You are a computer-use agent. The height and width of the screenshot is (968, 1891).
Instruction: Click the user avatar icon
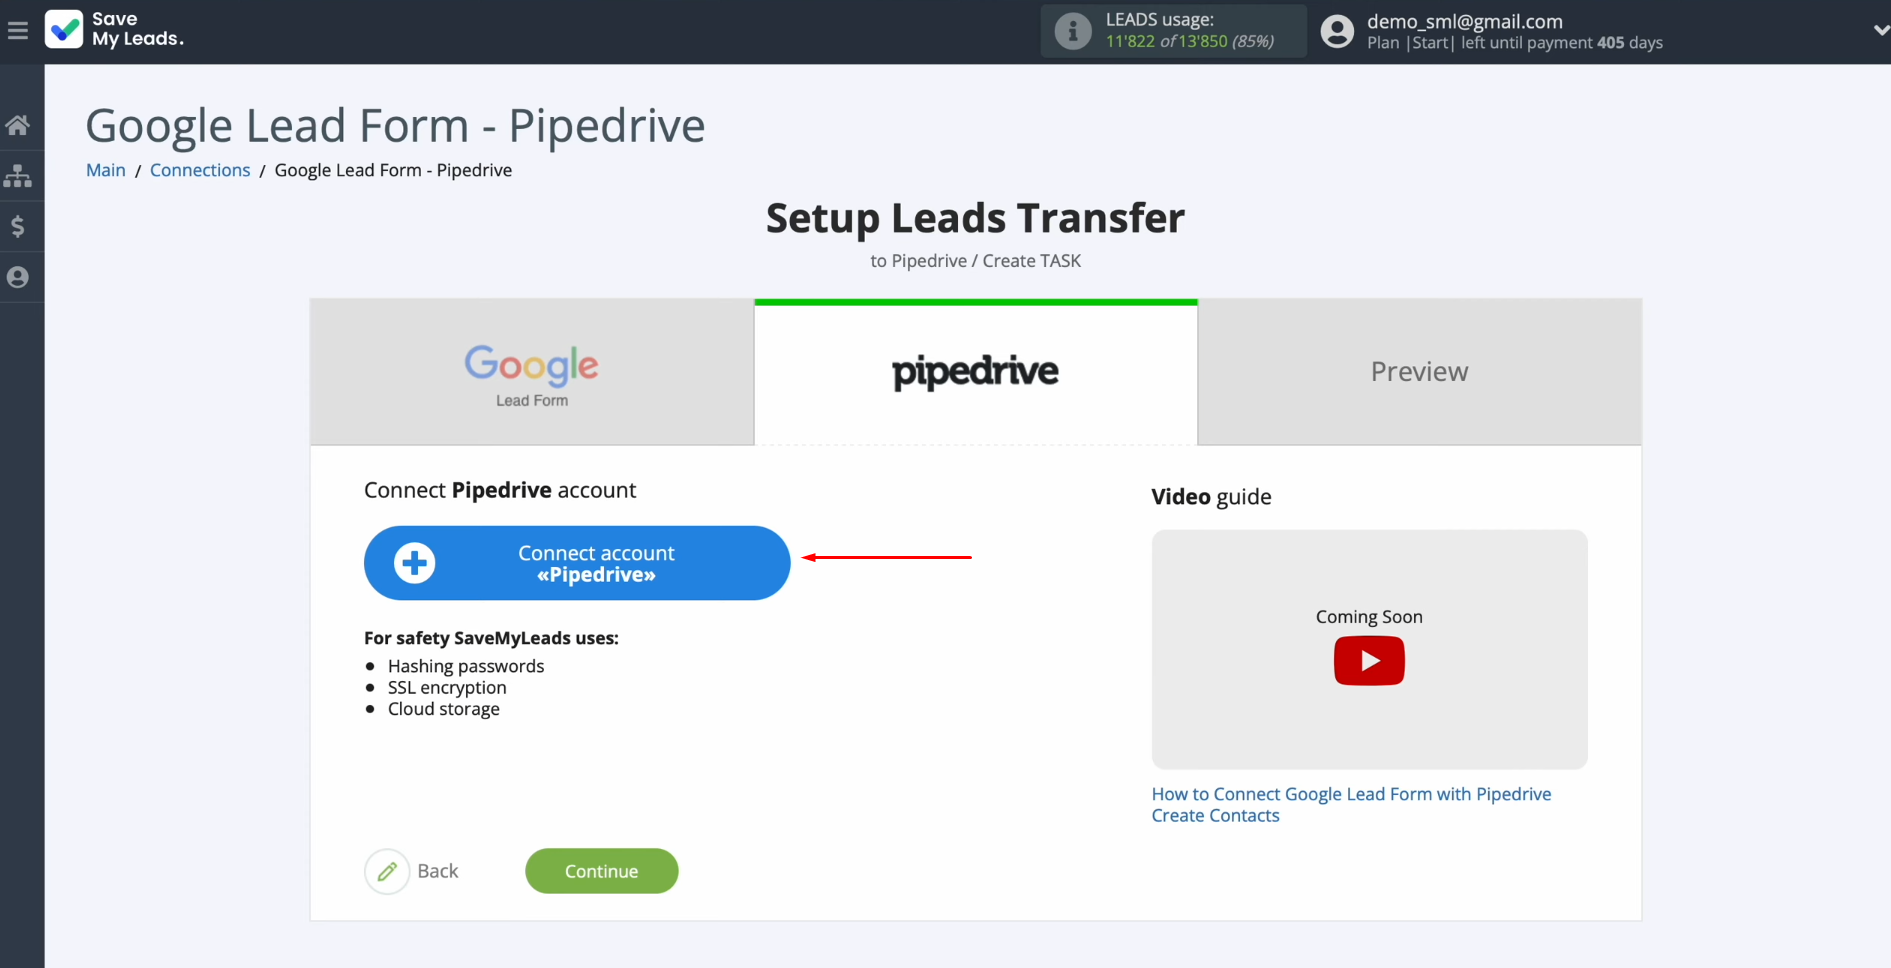pos(1337,31)
